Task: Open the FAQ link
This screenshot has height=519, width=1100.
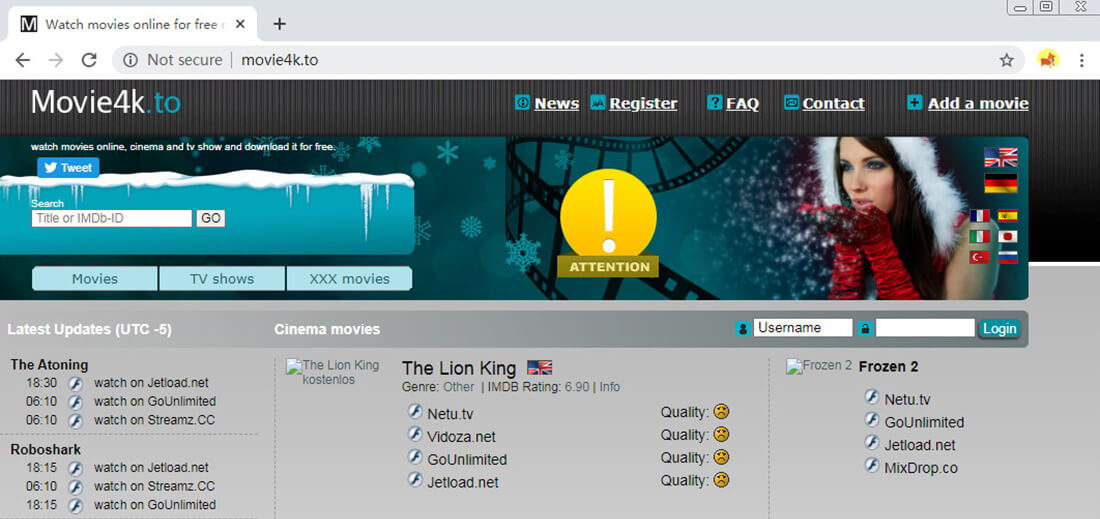Action: tap(742, 104)
